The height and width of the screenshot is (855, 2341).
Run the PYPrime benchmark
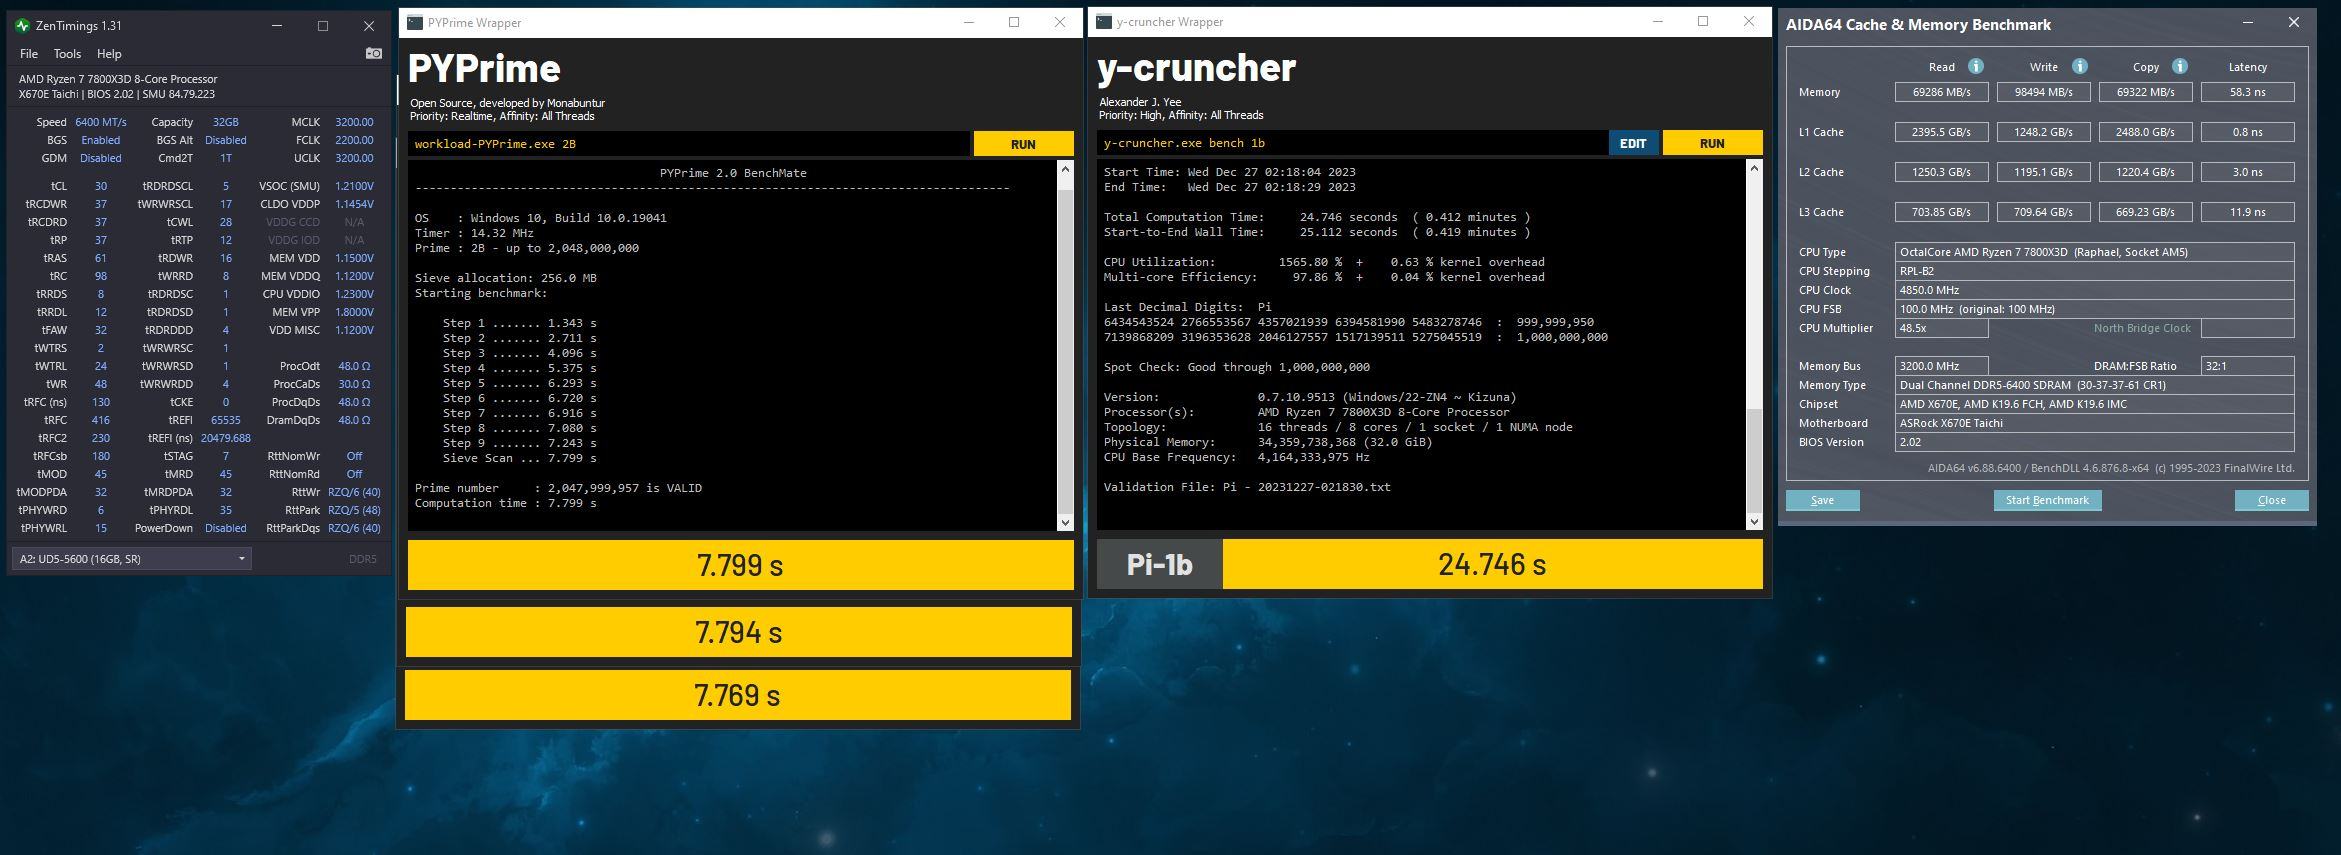tap(1023, 144)
